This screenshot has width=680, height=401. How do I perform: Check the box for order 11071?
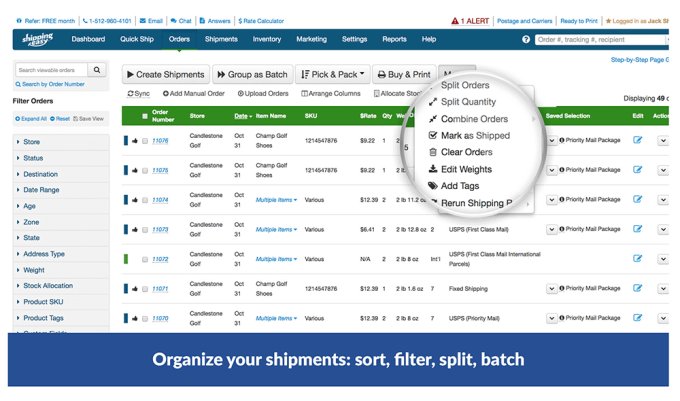pos(145,289)
